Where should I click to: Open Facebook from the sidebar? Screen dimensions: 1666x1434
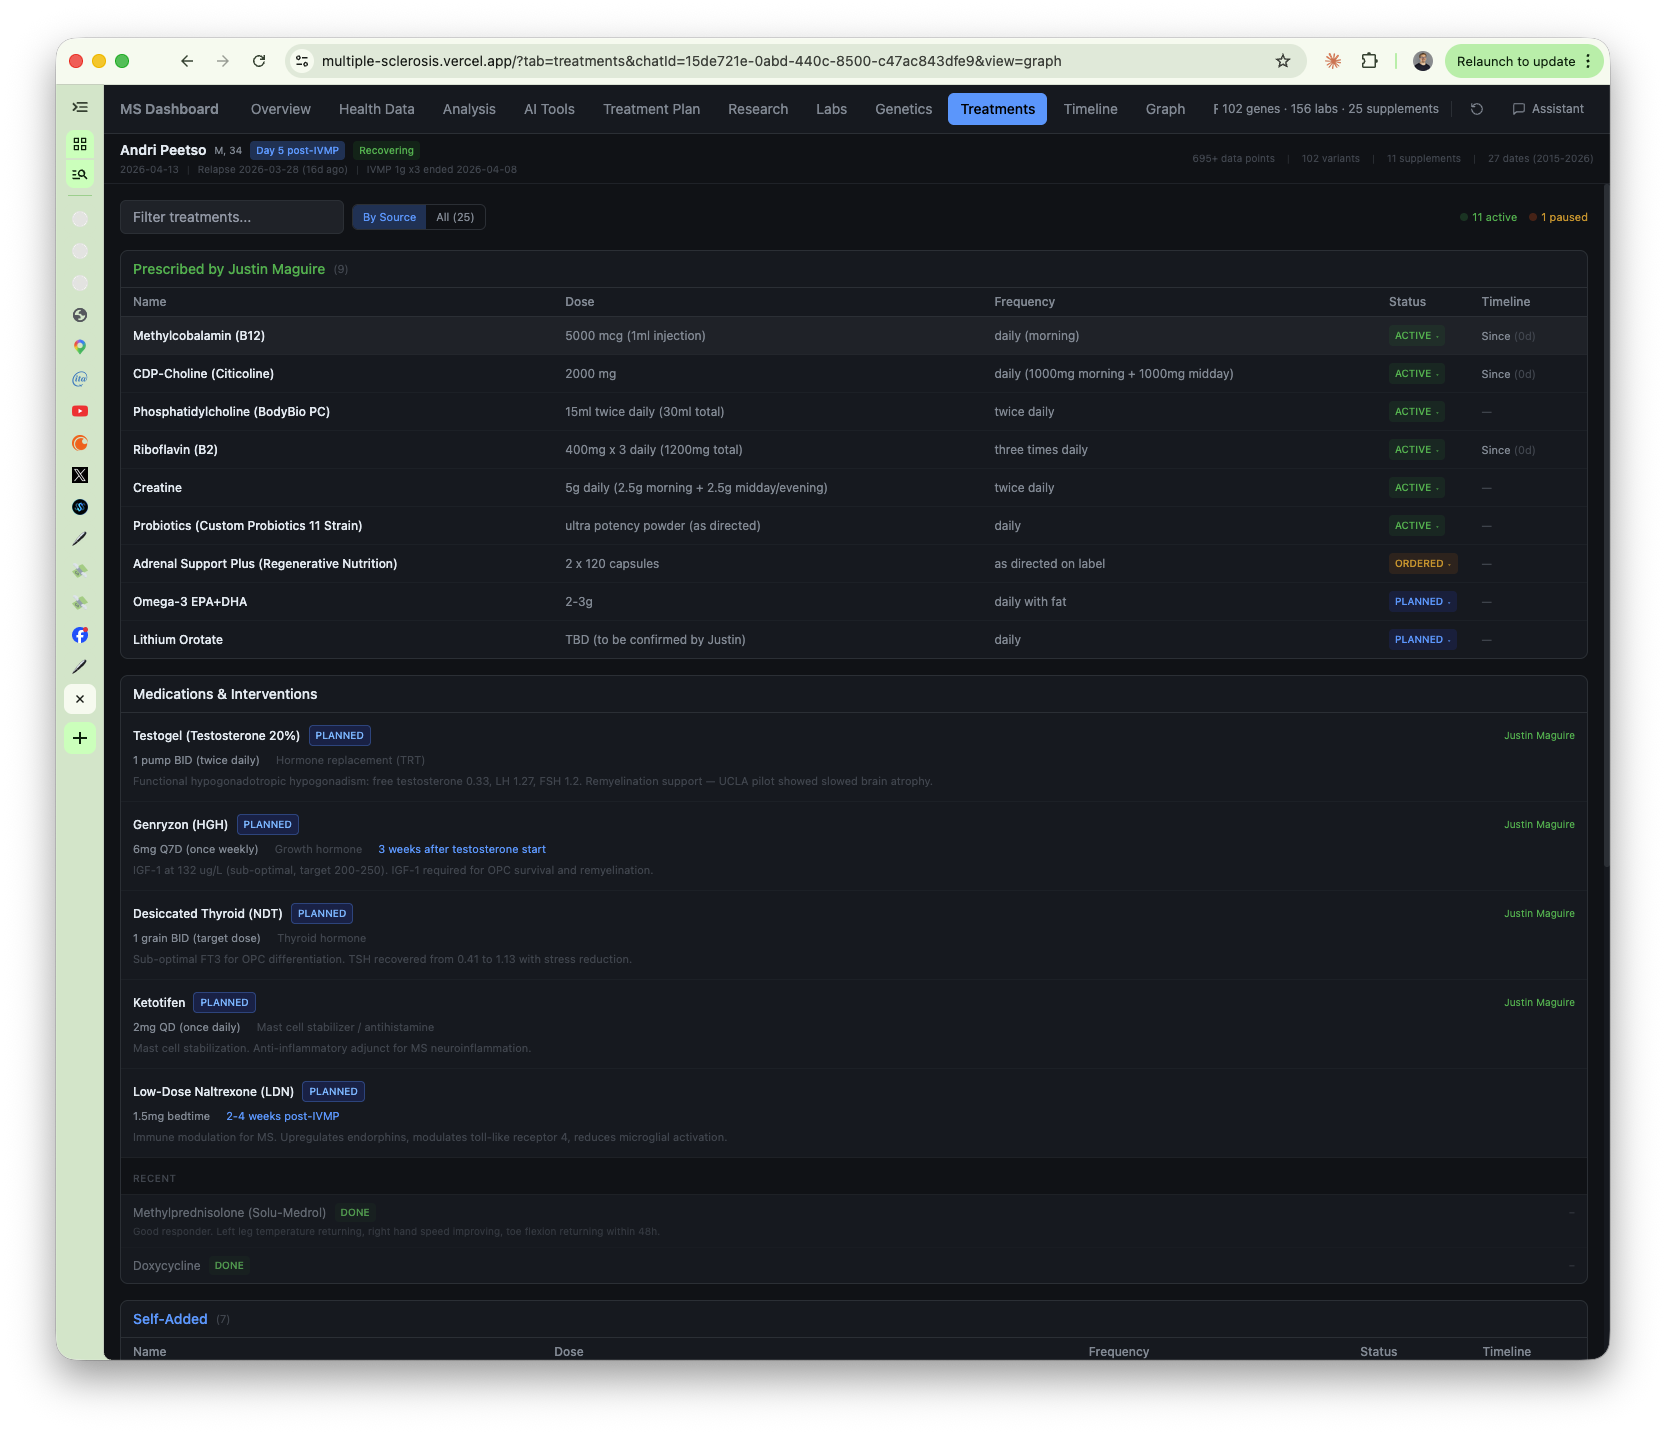pyautogui.click(x=80, y=634)
